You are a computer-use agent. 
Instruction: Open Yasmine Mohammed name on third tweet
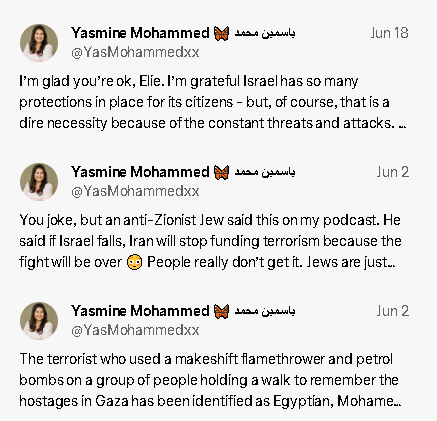click(140, 311)
